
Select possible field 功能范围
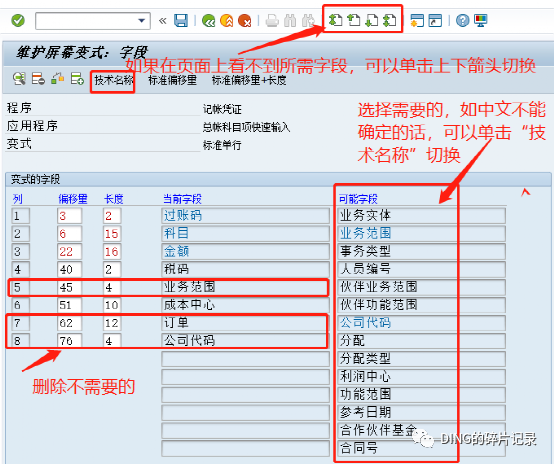pyautogui.click(x=422, y=394)
